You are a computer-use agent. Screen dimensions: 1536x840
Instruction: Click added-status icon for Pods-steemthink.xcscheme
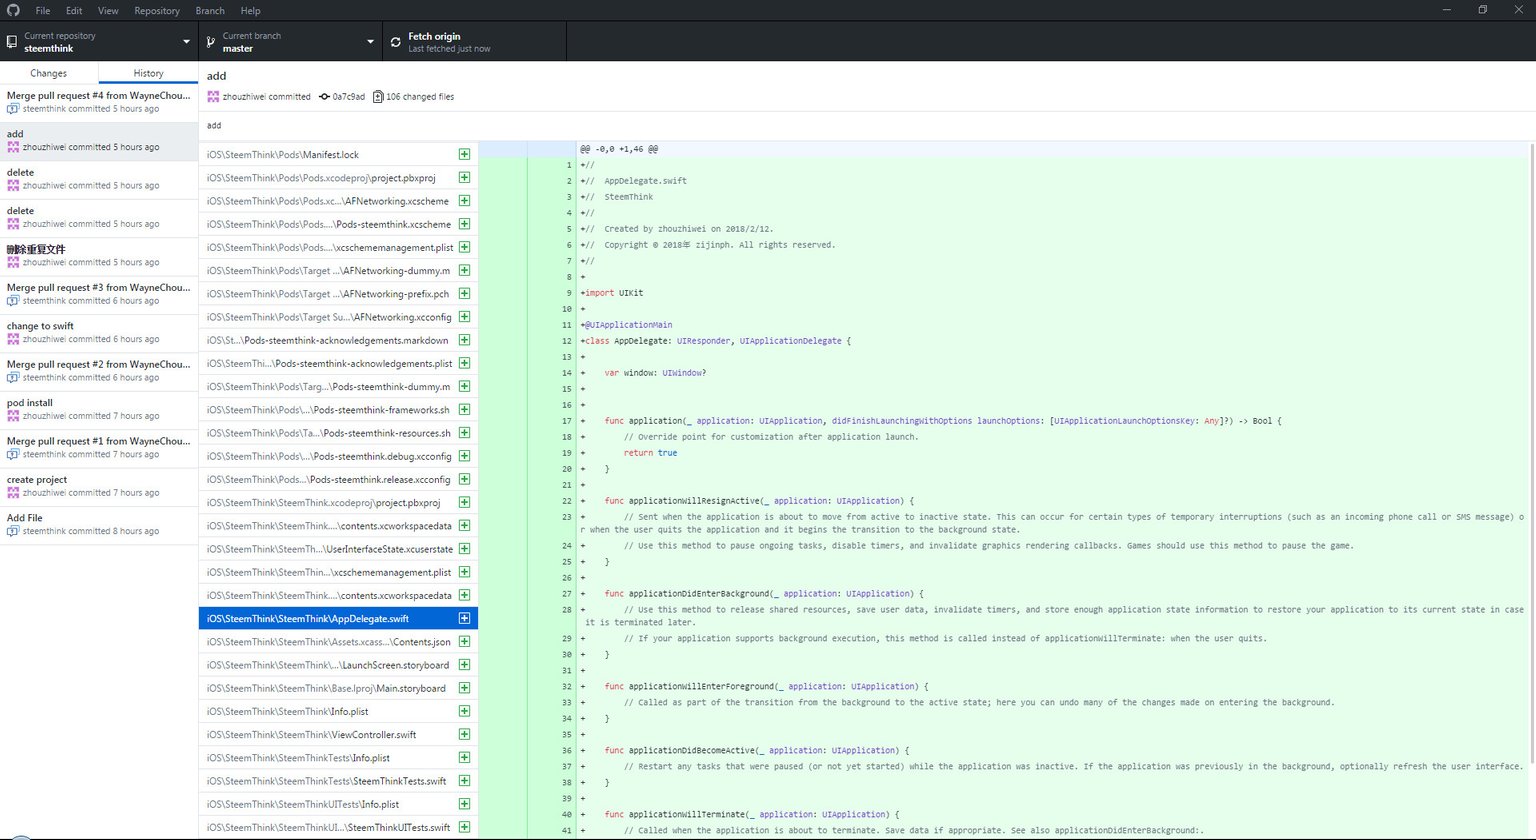(x=464, y=224)
